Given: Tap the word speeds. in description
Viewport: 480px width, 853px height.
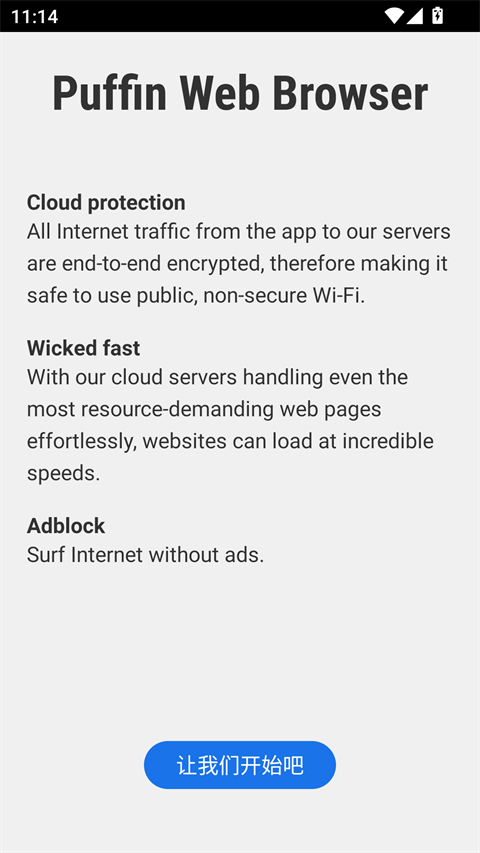Looking at the screenshot, I should click(64, 474).
